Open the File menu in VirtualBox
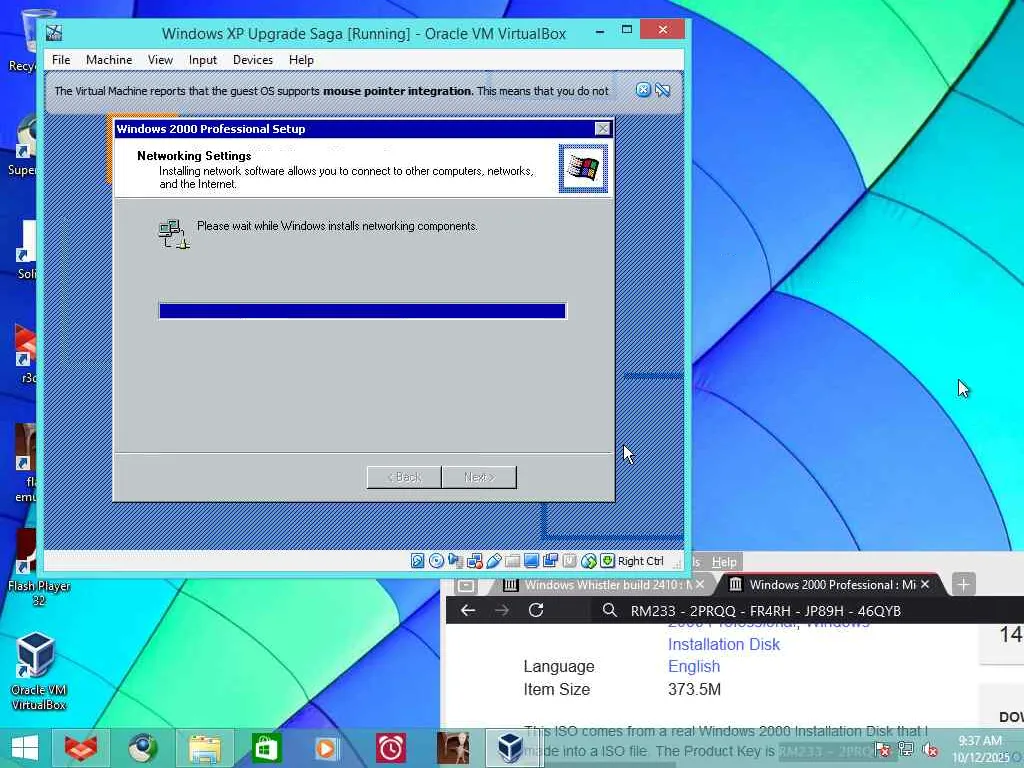Screen dimensions: 1024x768 click(61, 59)
